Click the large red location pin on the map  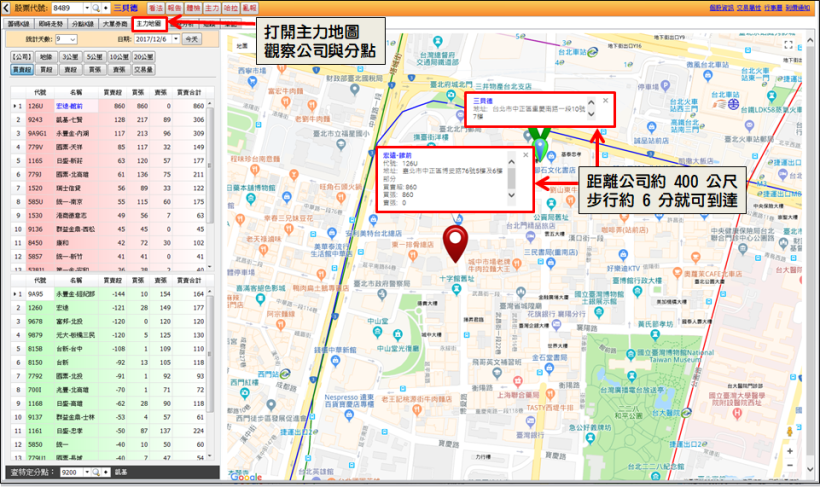(x=455, y=244)
